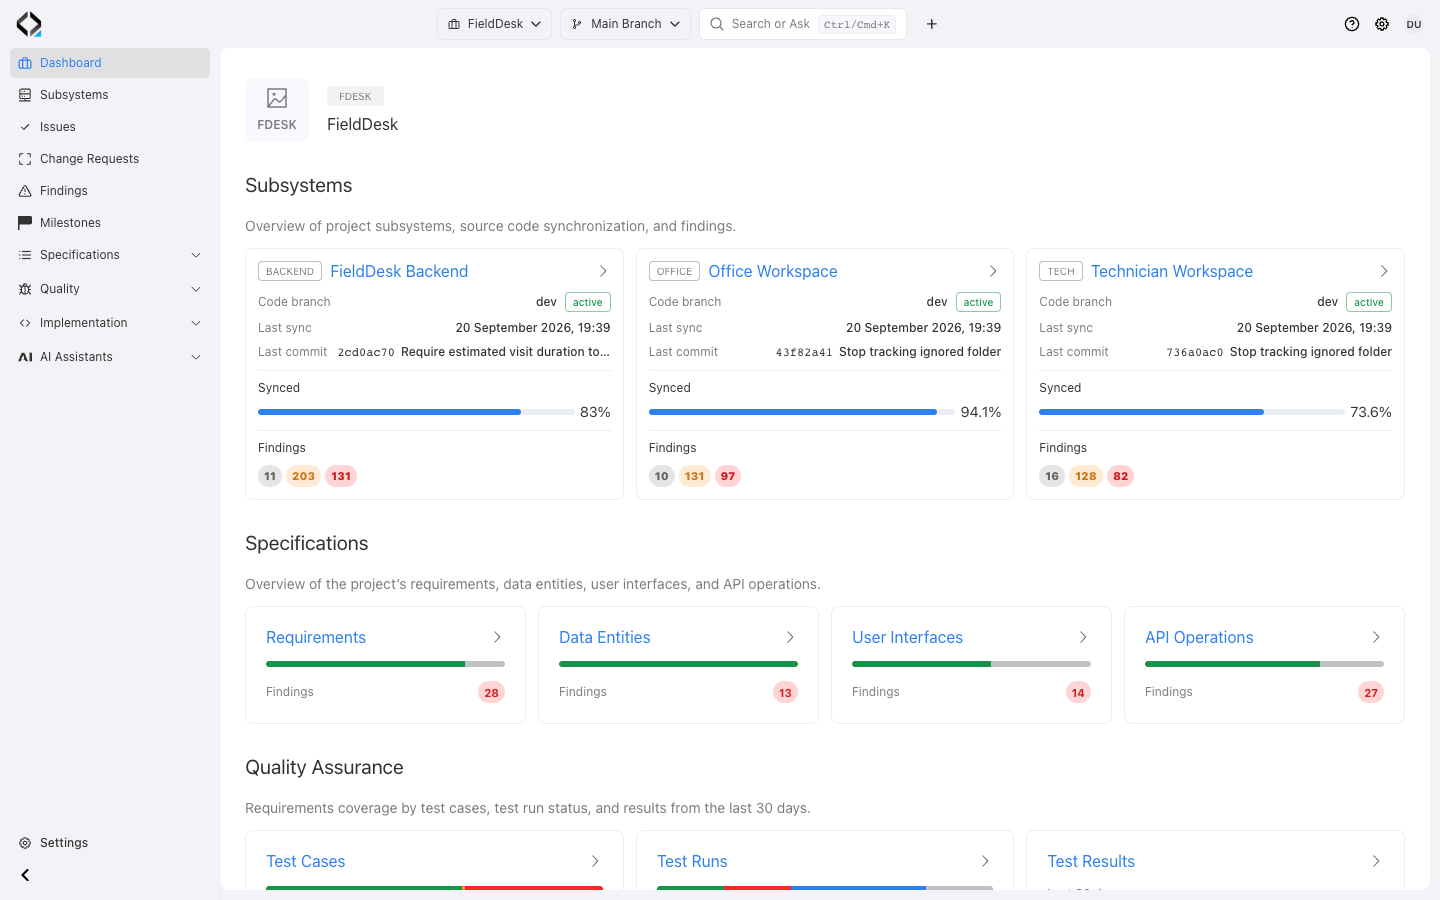Open FieldDesk Backend card arrow
Viewport: 1440px width, 900px height.
pos(603,271)
